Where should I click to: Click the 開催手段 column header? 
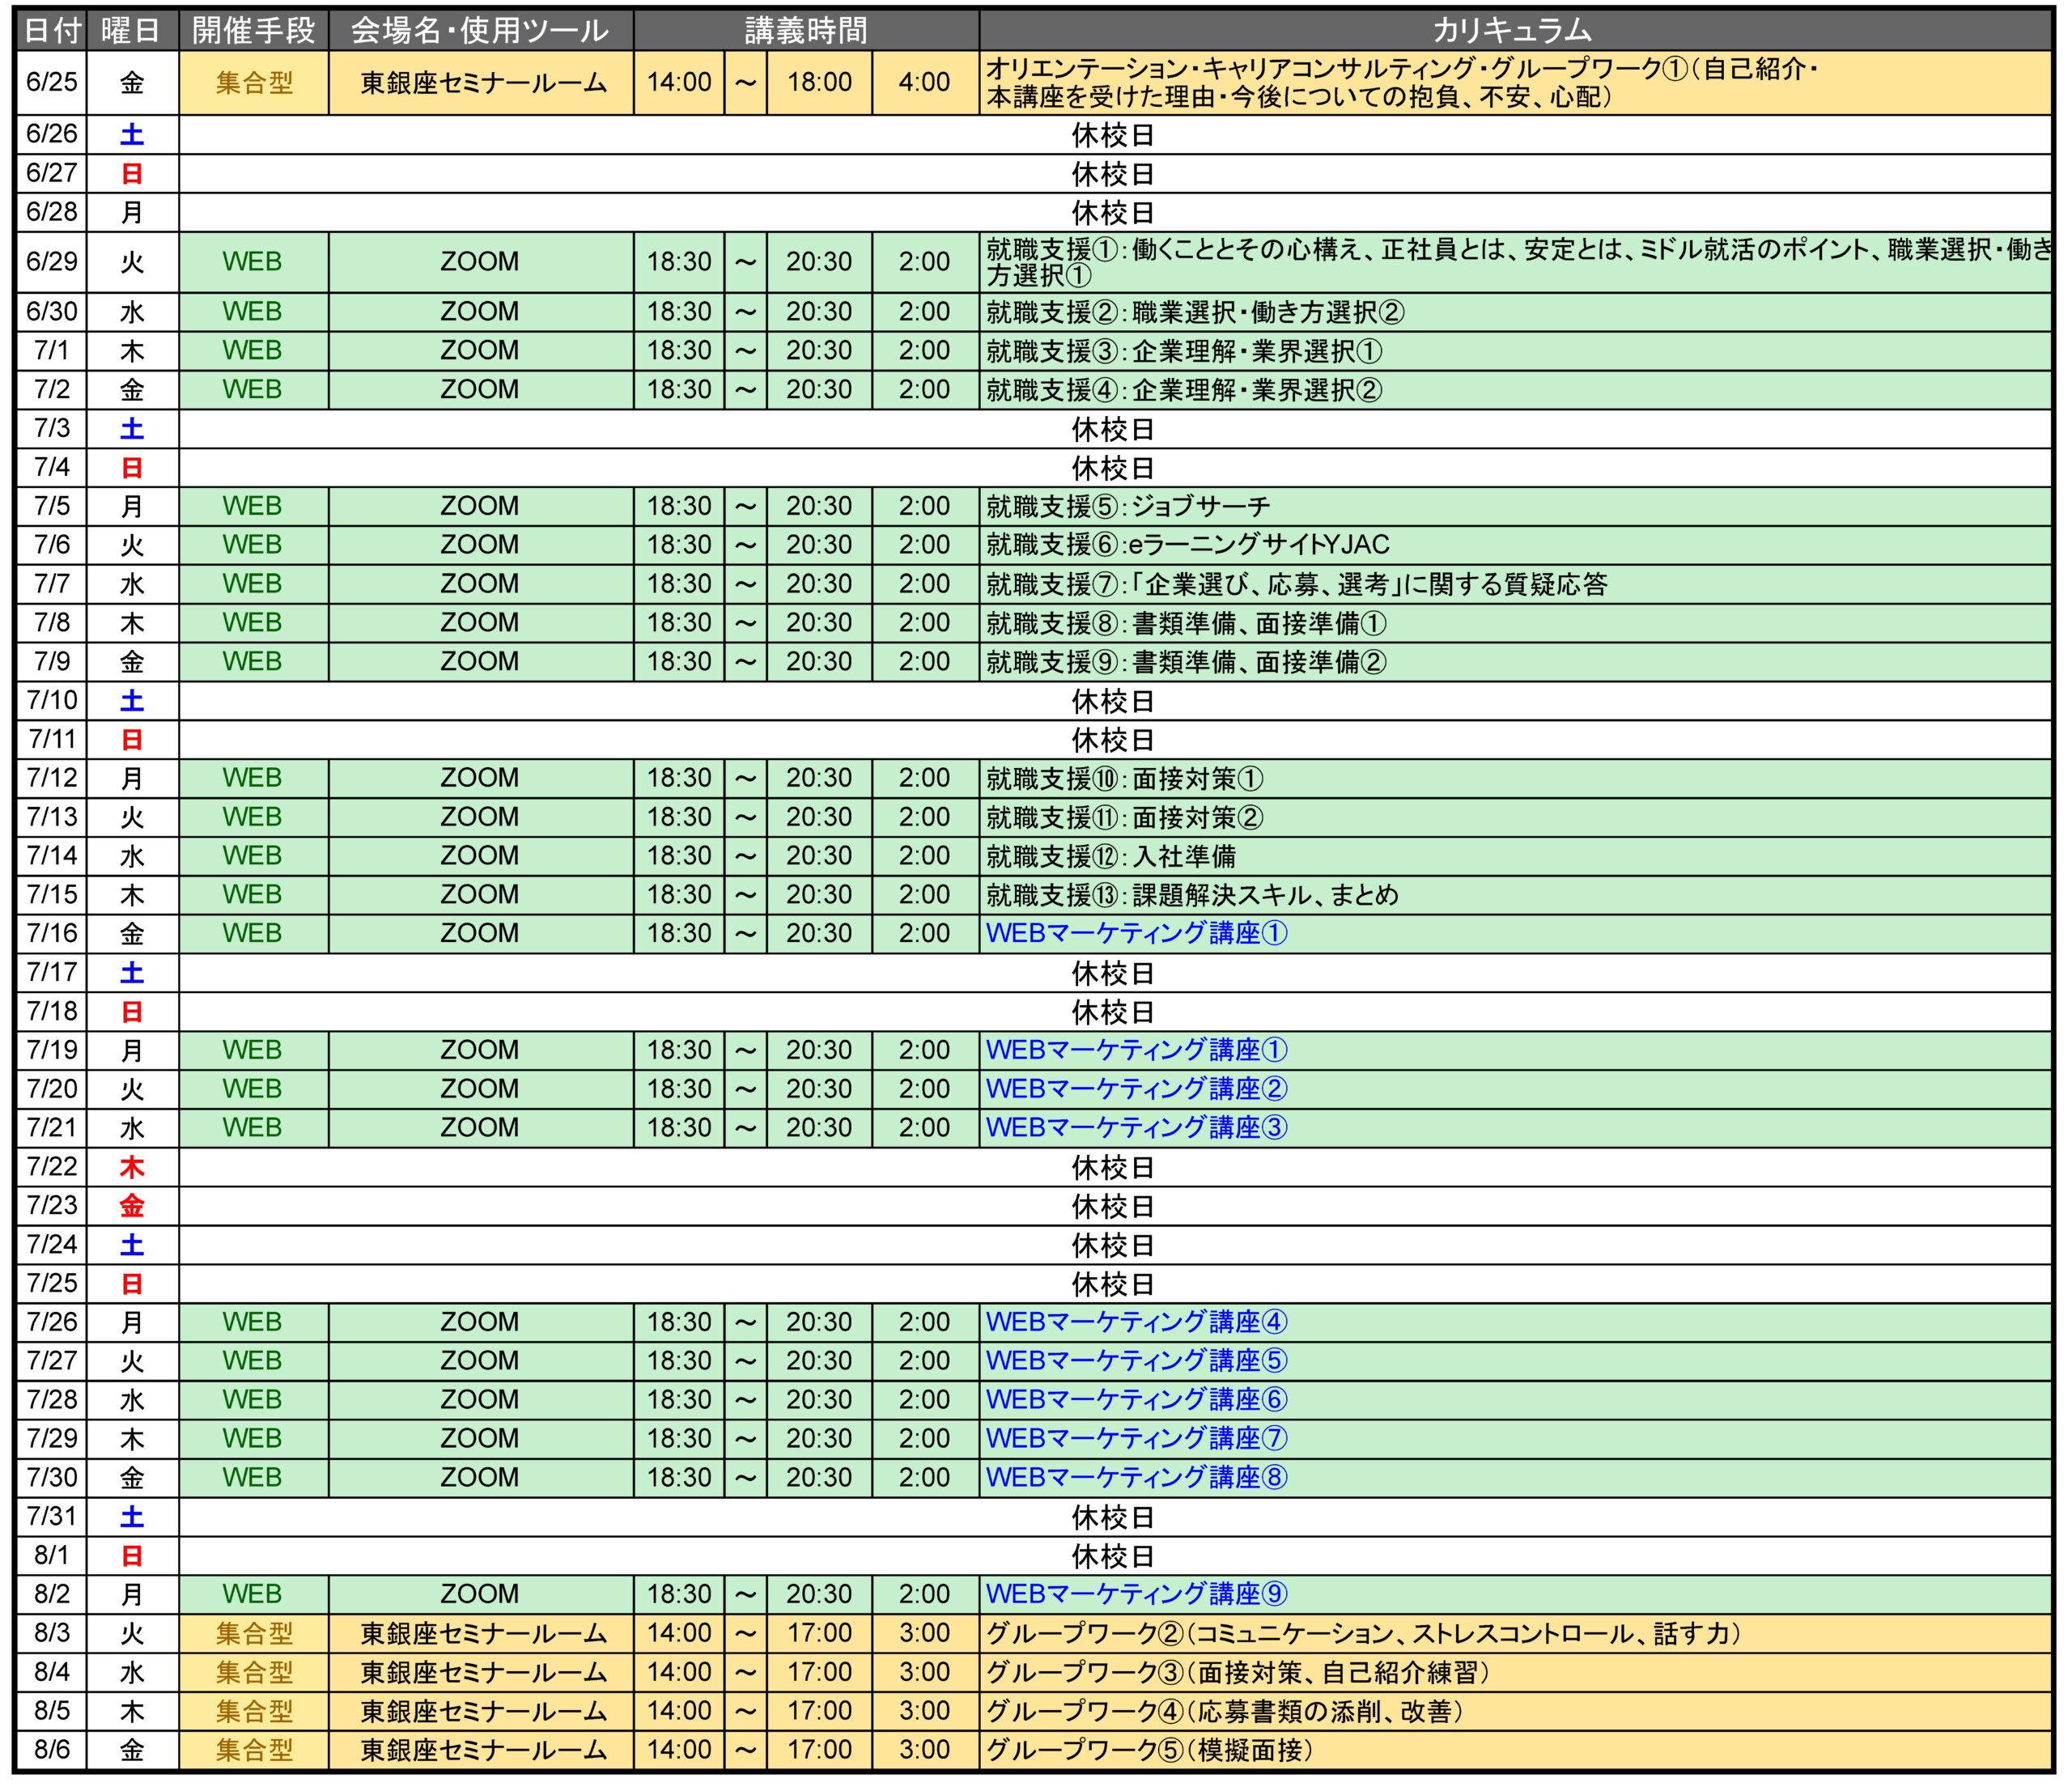point(254,30)
